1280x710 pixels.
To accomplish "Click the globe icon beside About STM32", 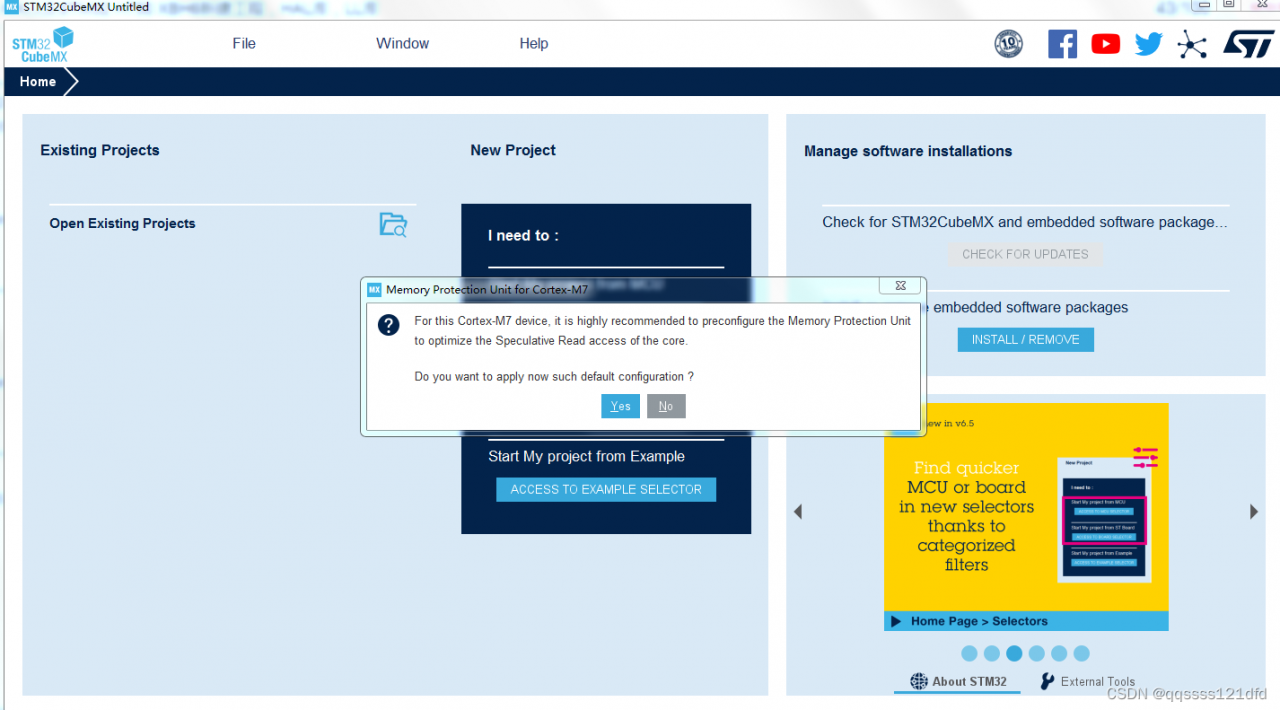I will click(919, 681).
